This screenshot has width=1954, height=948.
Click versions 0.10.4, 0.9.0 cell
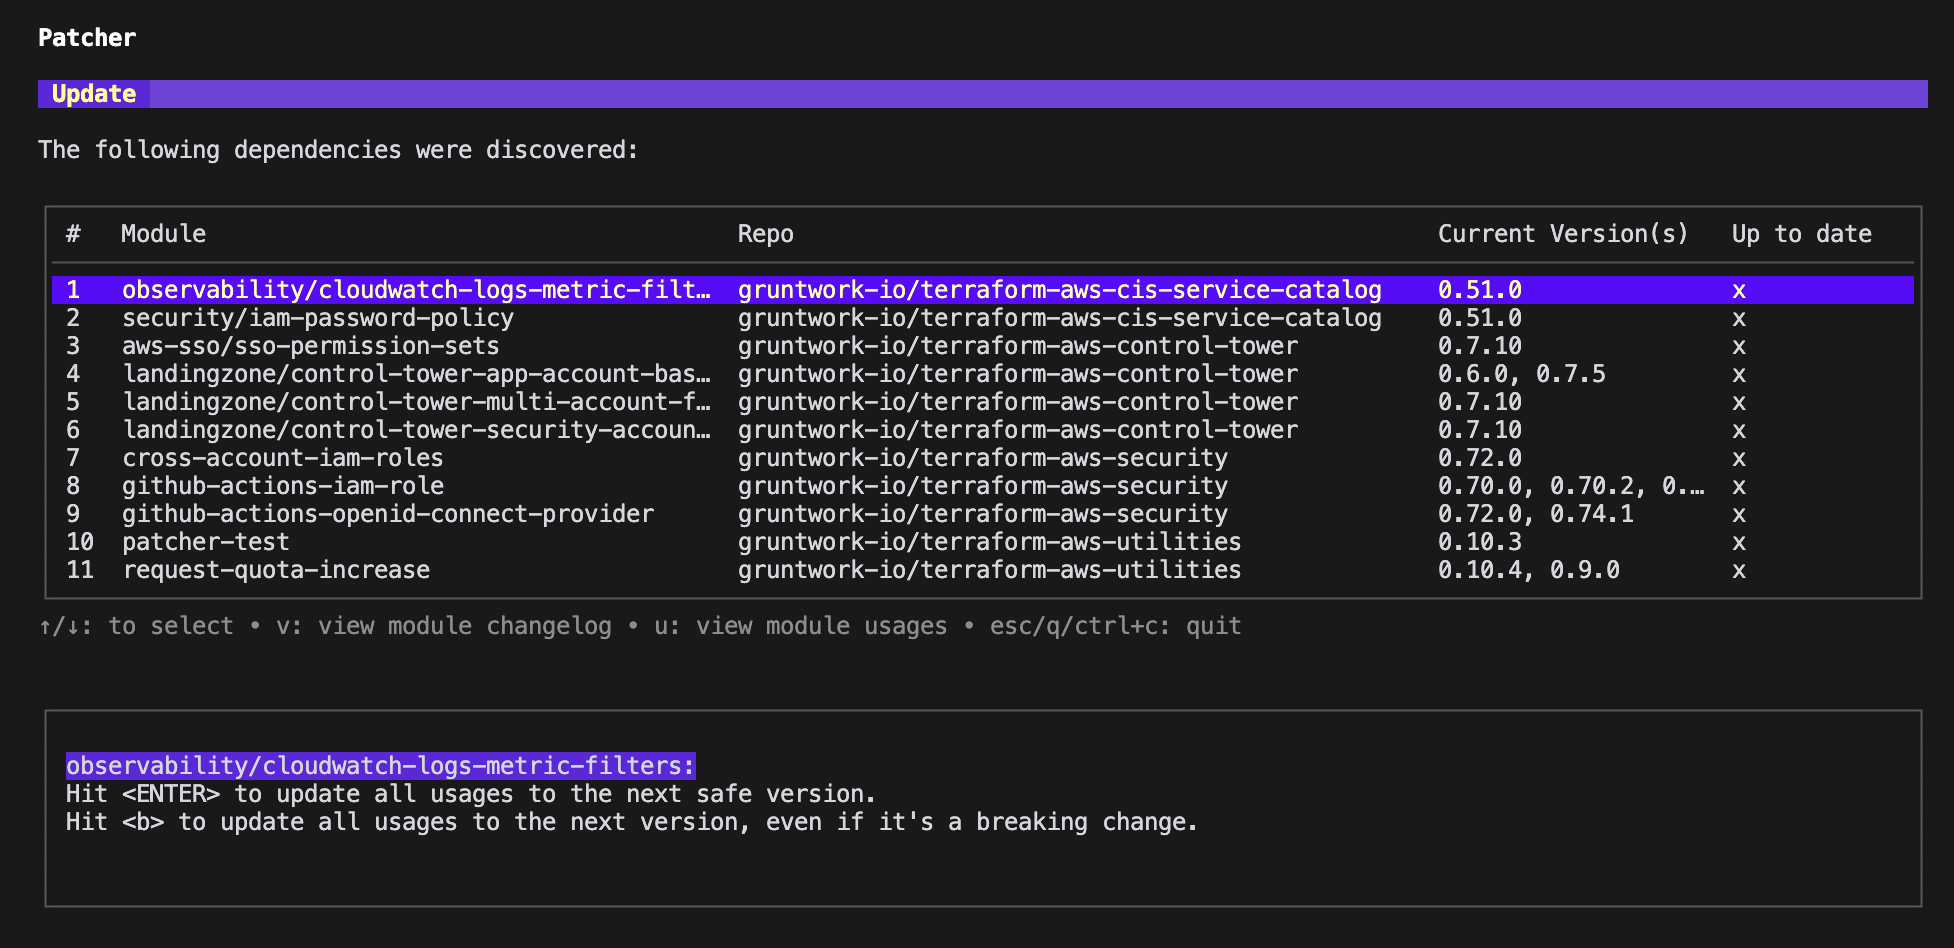[1529, 570]
